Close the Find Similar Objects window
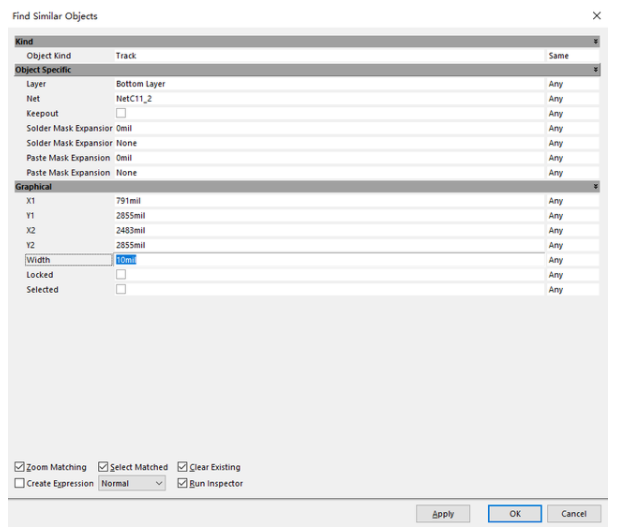Screen dimensions: 618x530 coord(597,16)
